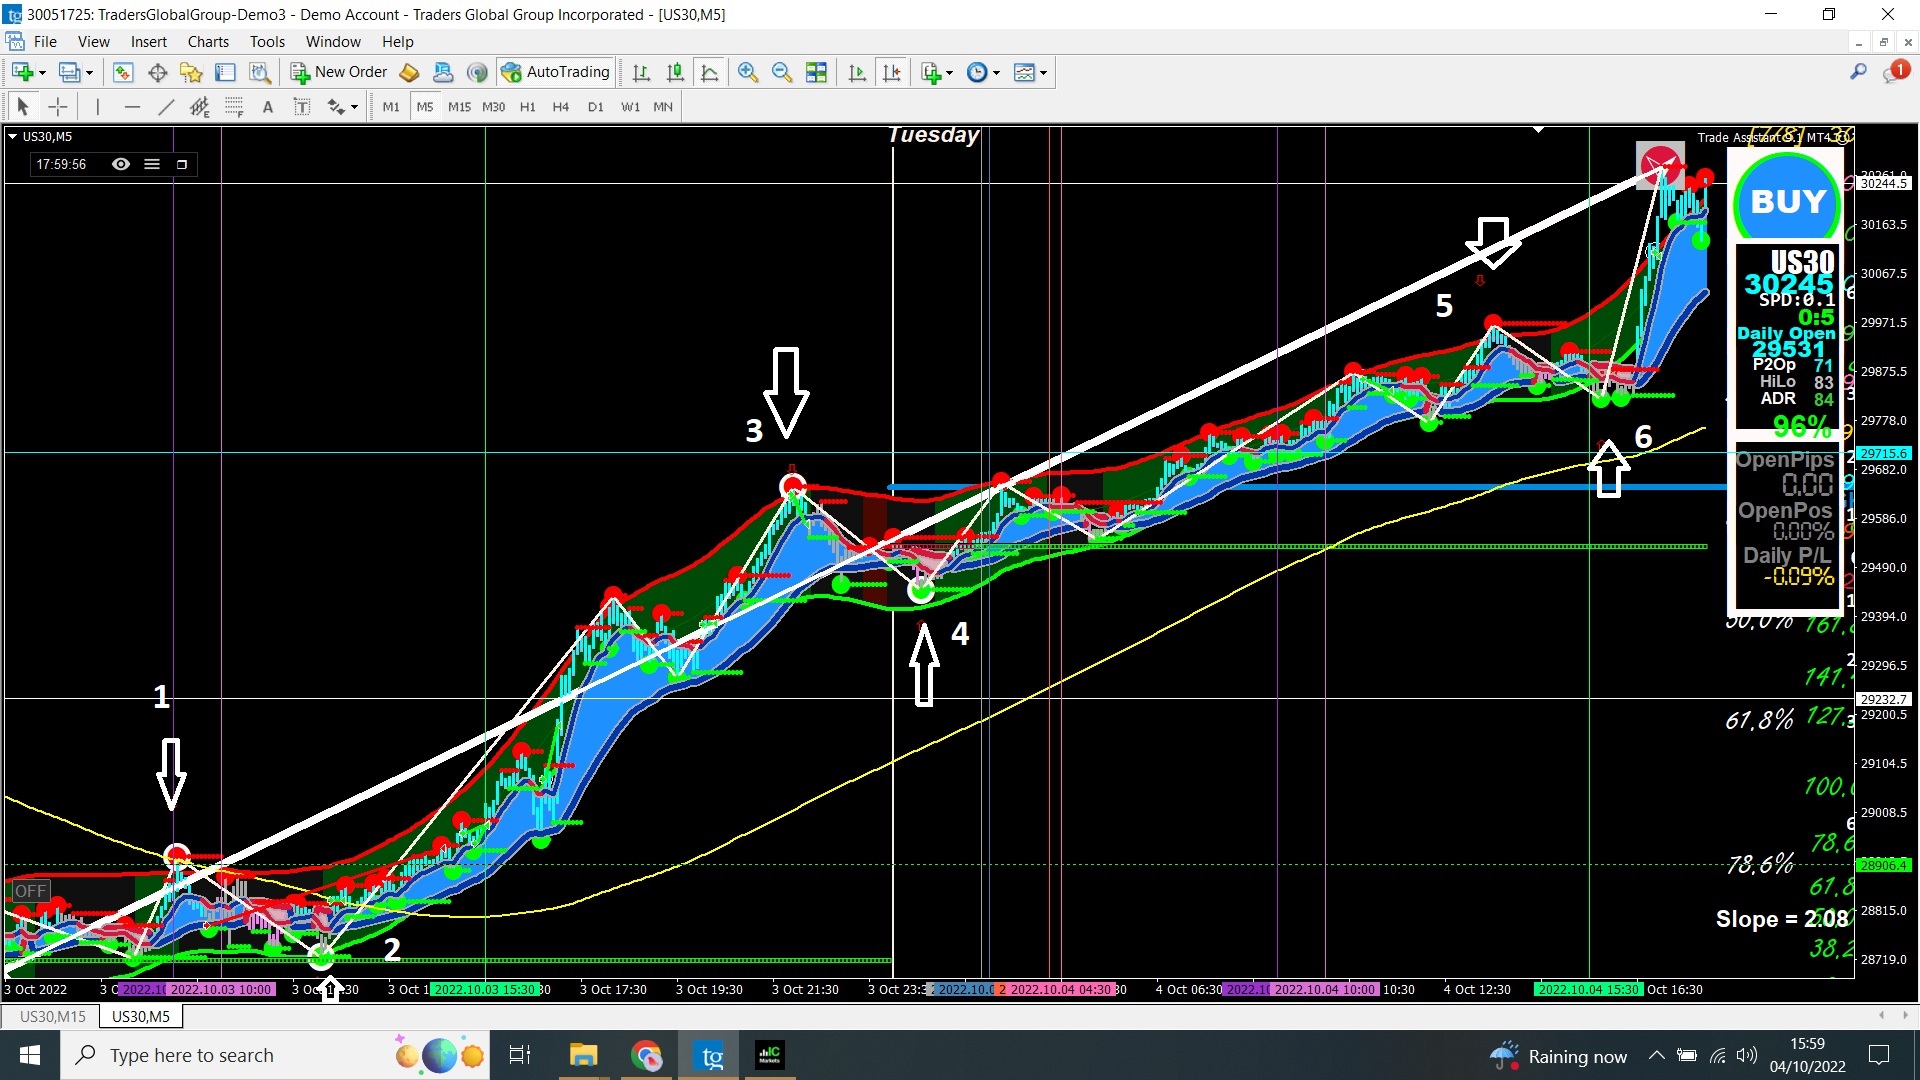Click the Zoom Out magnifier icon

tap(782, 72)
